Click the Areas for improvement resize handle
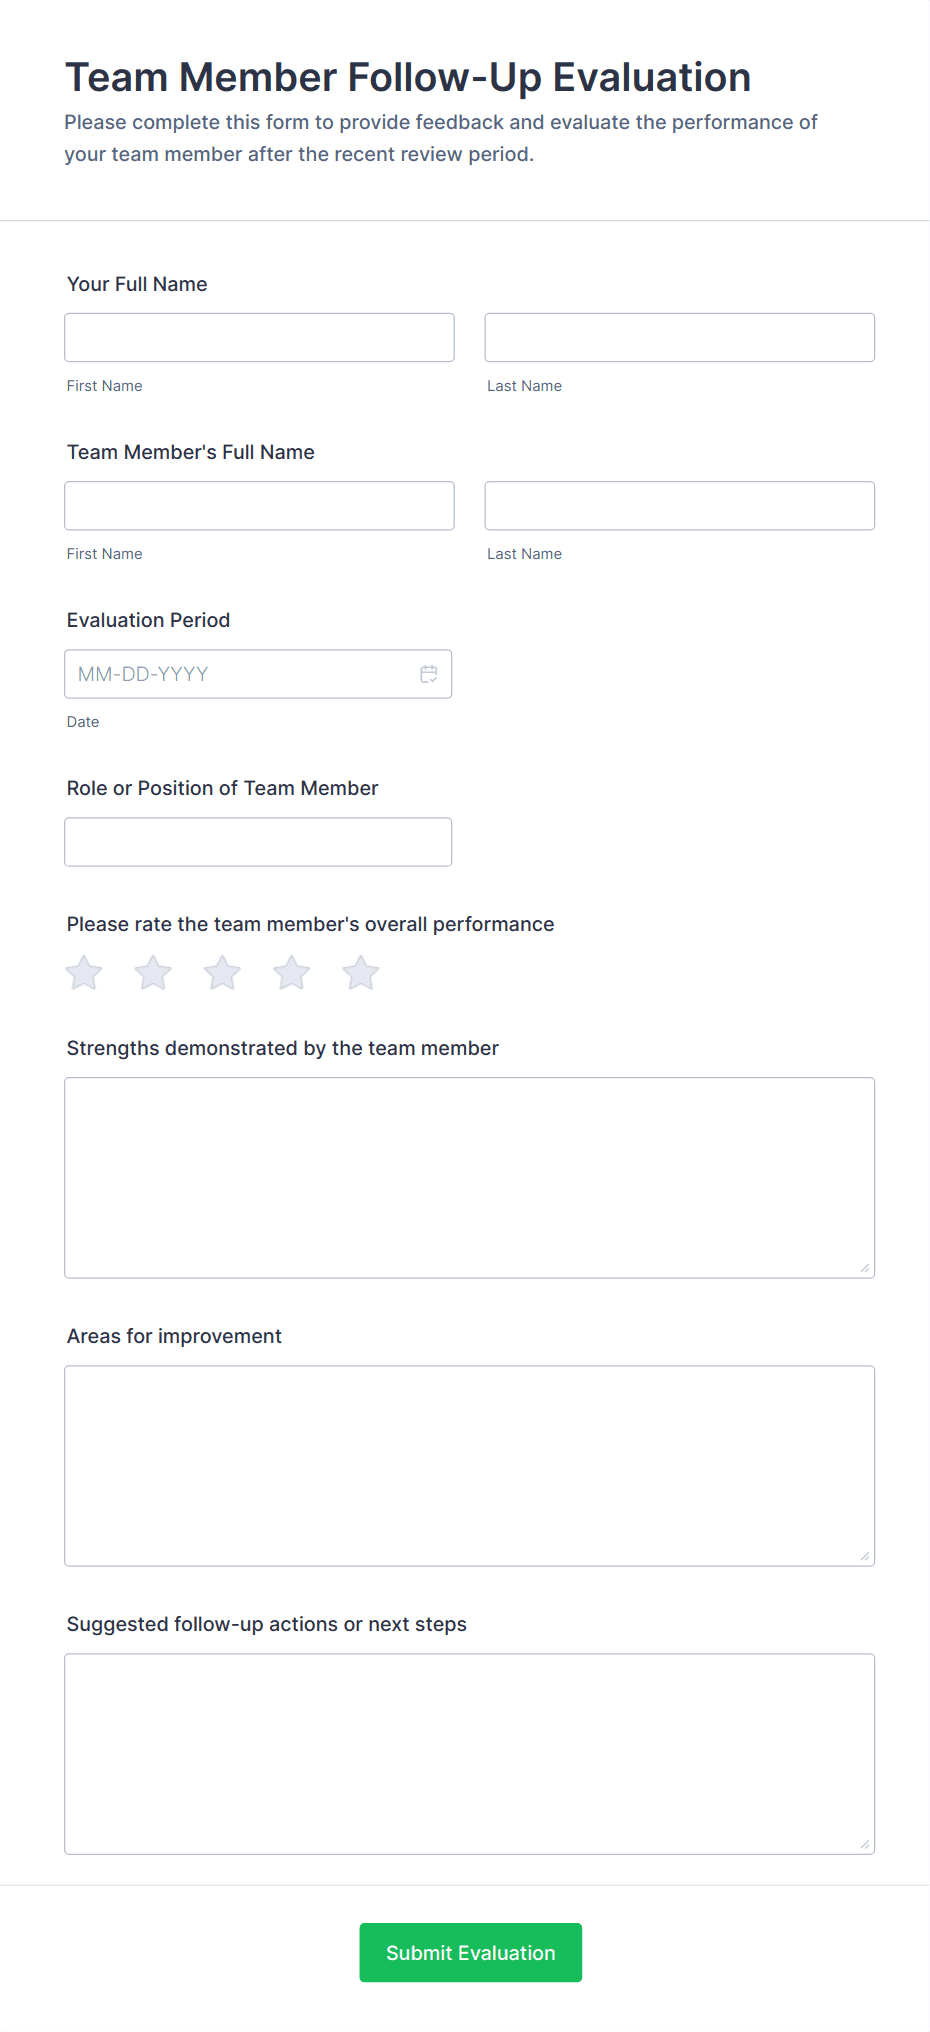The image size is (930, 2032). coord(864,1557)
